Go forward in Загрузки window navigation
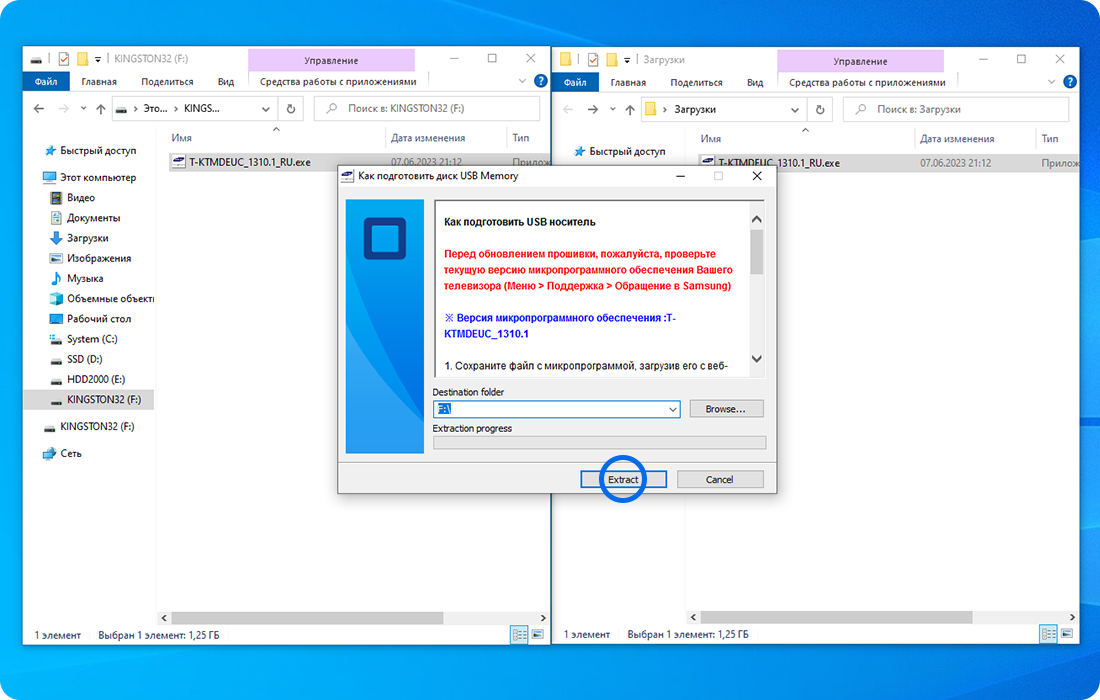 (593, 109)
